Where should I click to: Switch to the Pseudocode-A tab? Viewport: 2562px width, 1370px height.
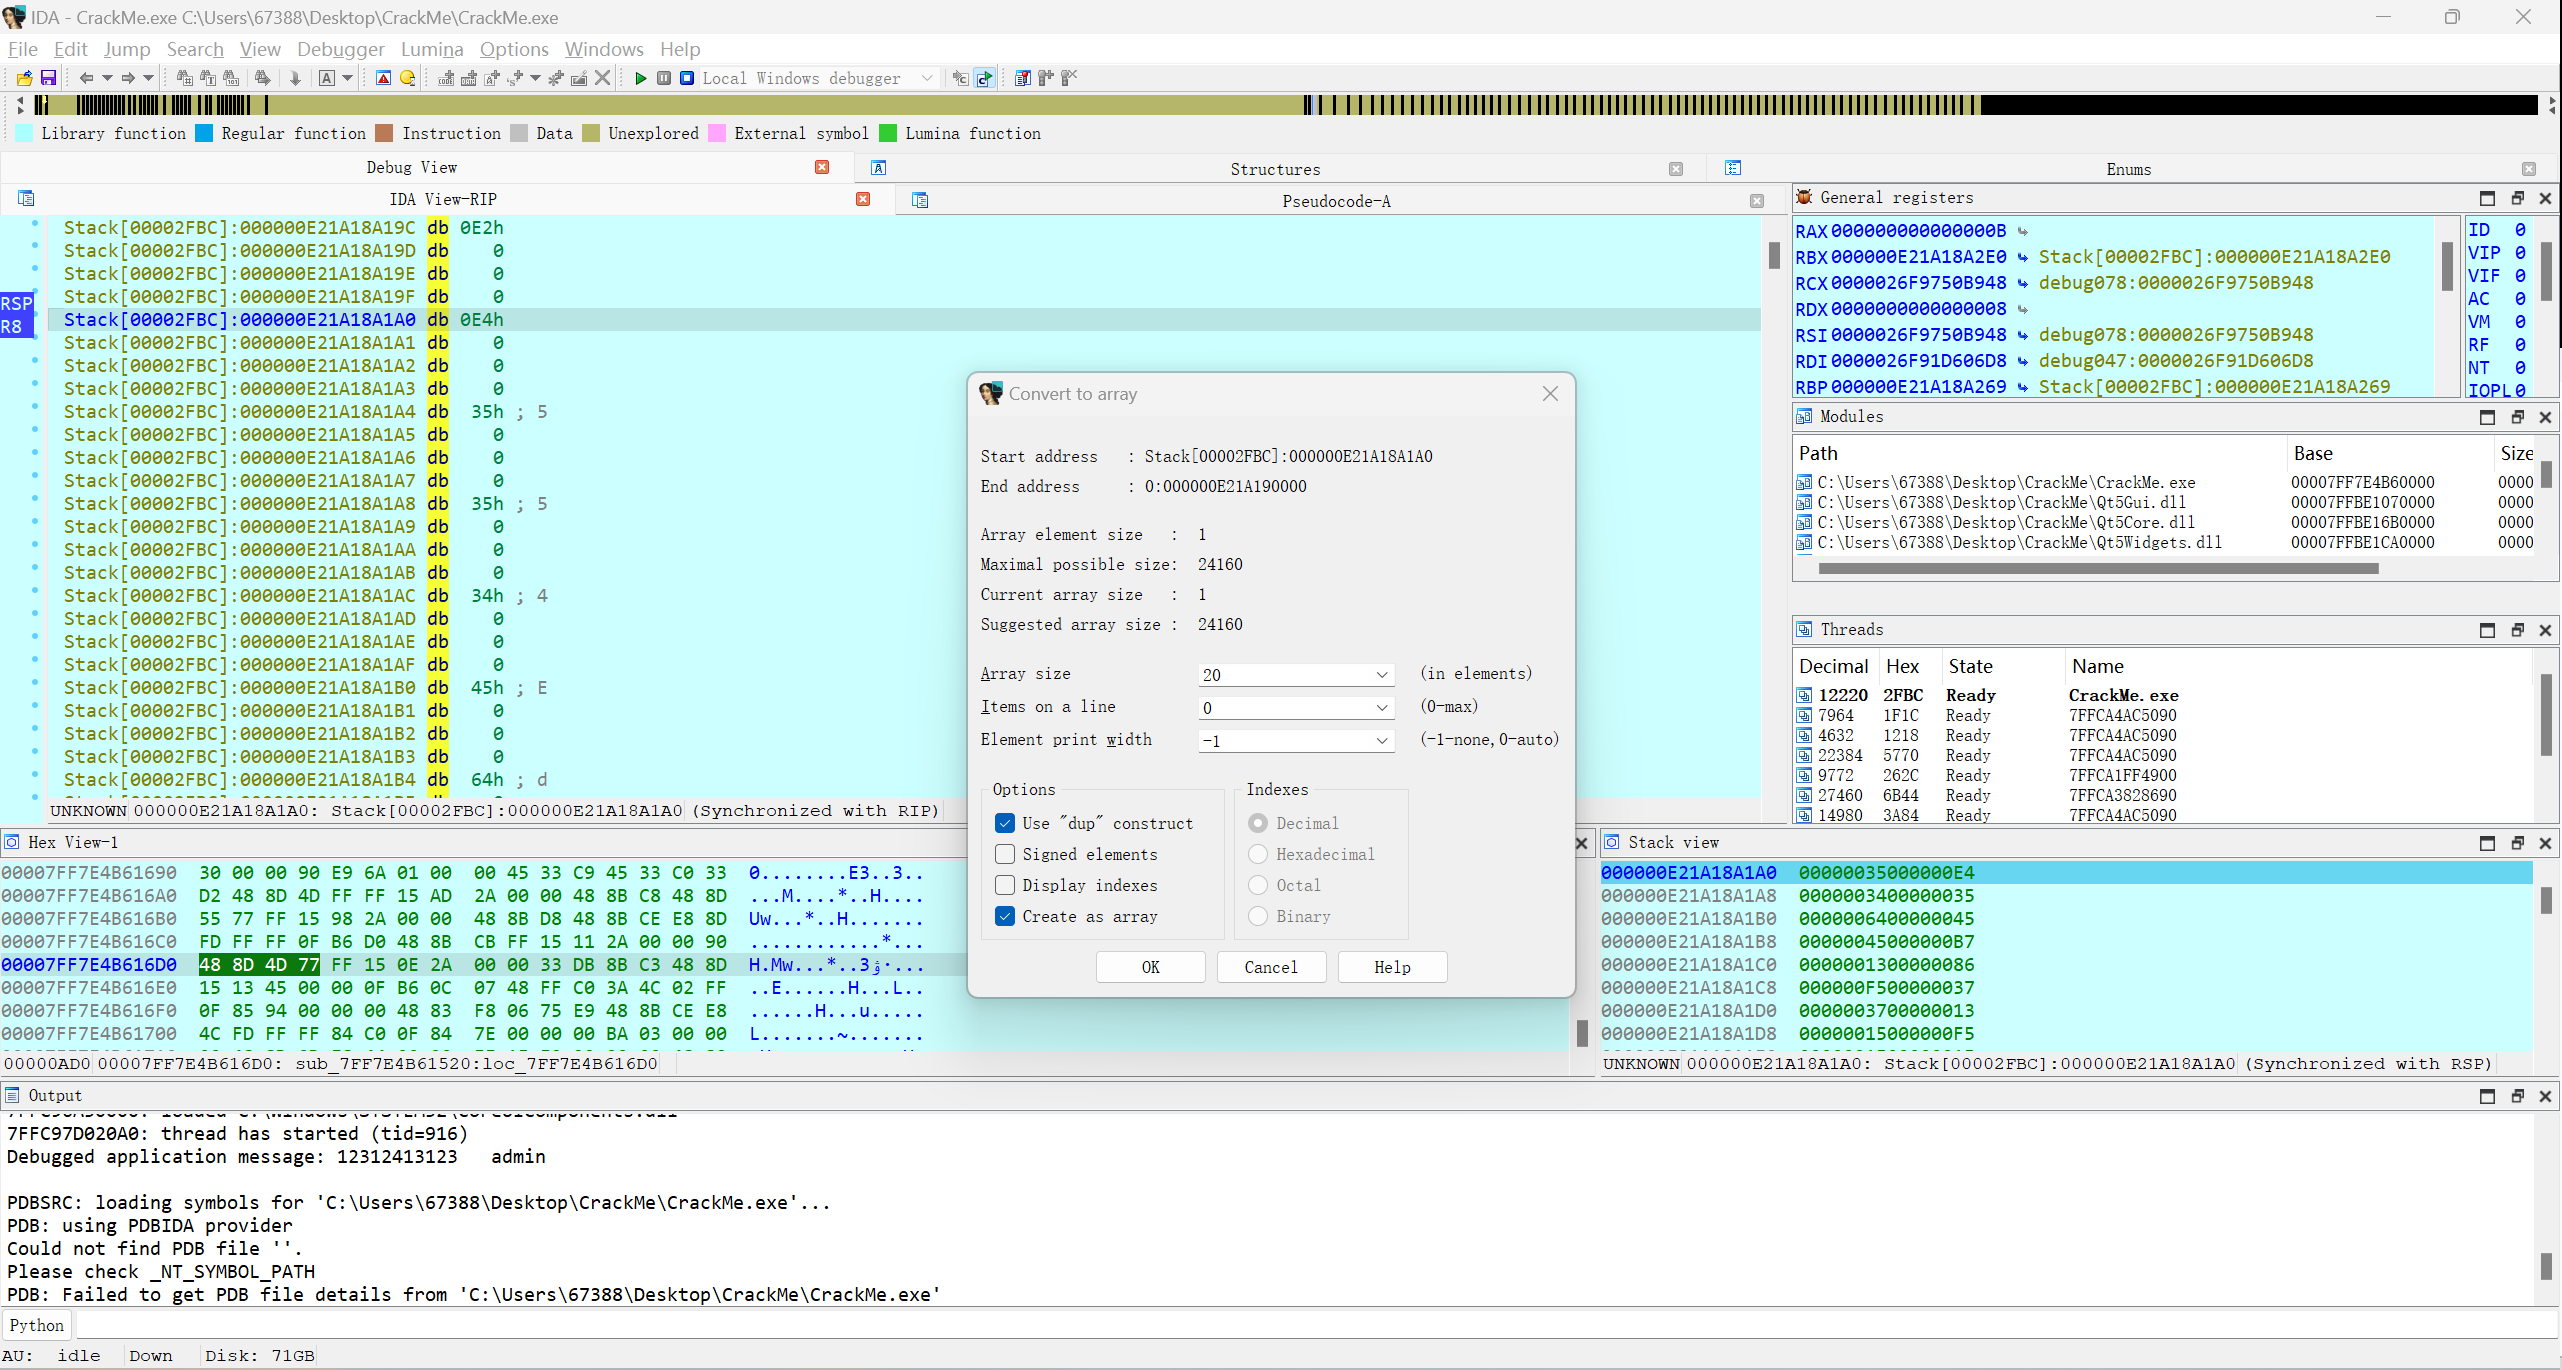coord(1336,201)
